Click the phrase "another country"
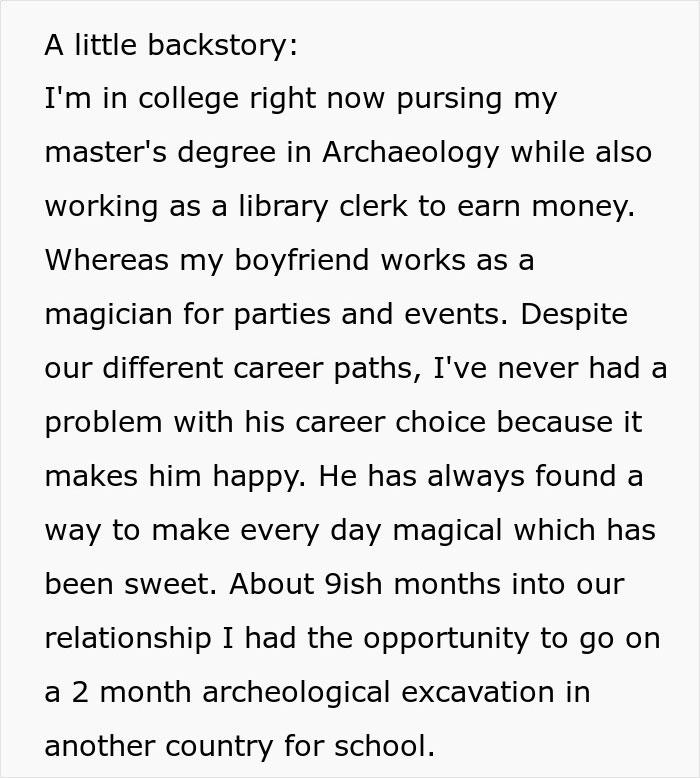Screen dimensions: 700x778 (x=159, y=746)
